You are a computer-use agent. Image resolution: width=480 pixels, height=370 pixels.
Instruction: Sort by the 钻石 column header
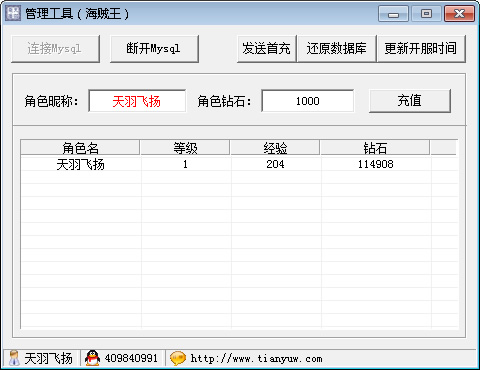375,148
